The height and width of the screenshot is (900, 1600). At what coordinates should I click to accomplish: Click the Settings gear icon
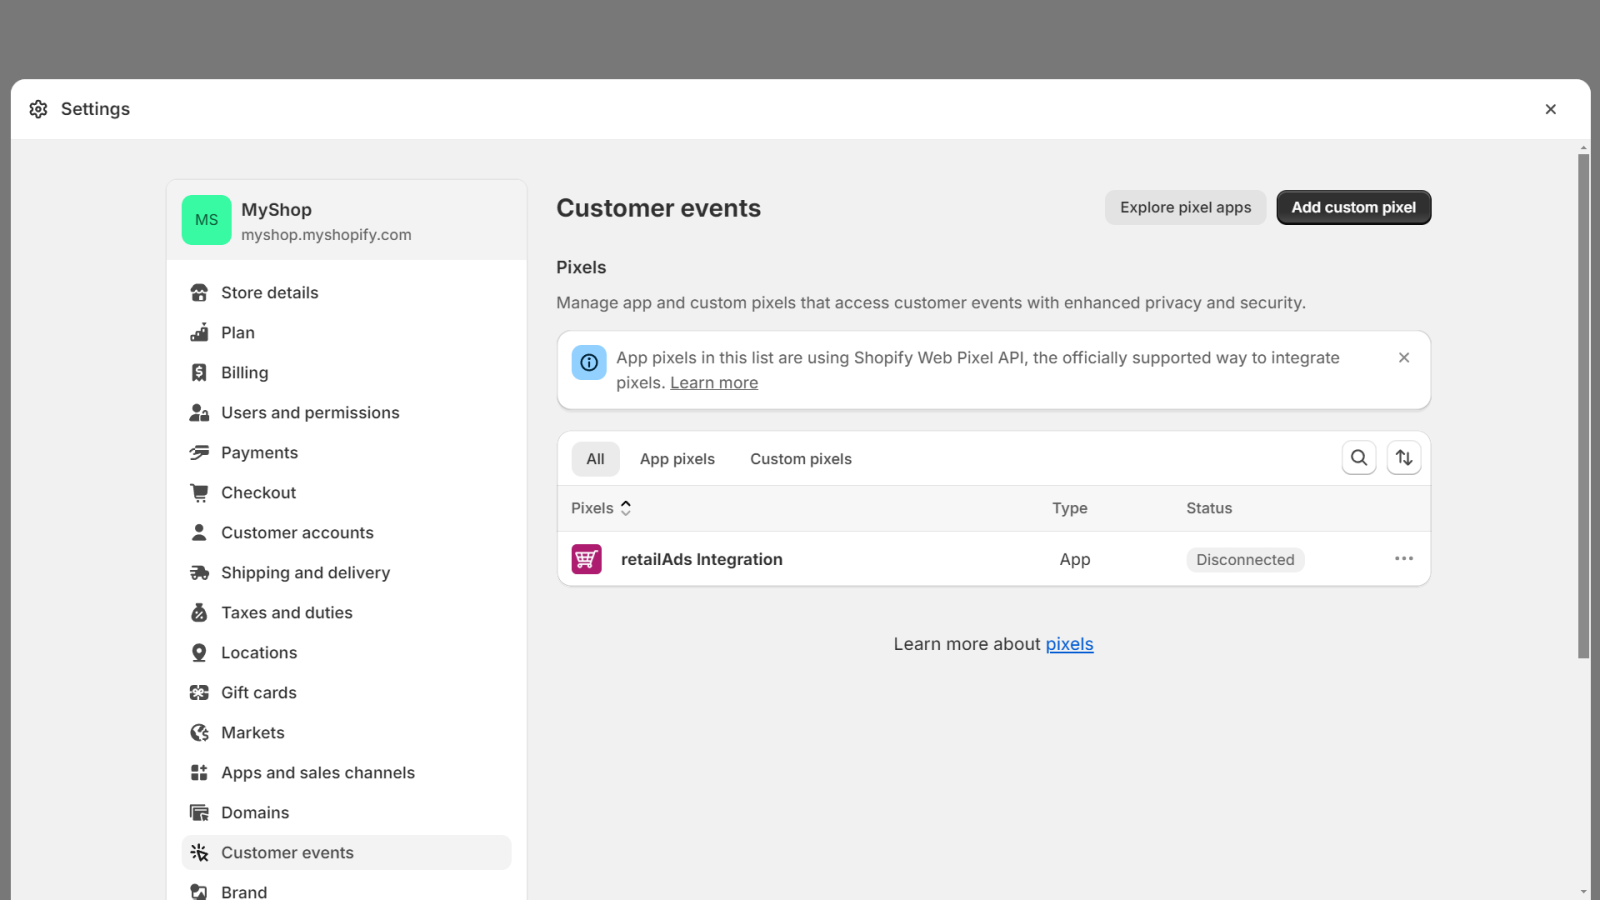39,109
